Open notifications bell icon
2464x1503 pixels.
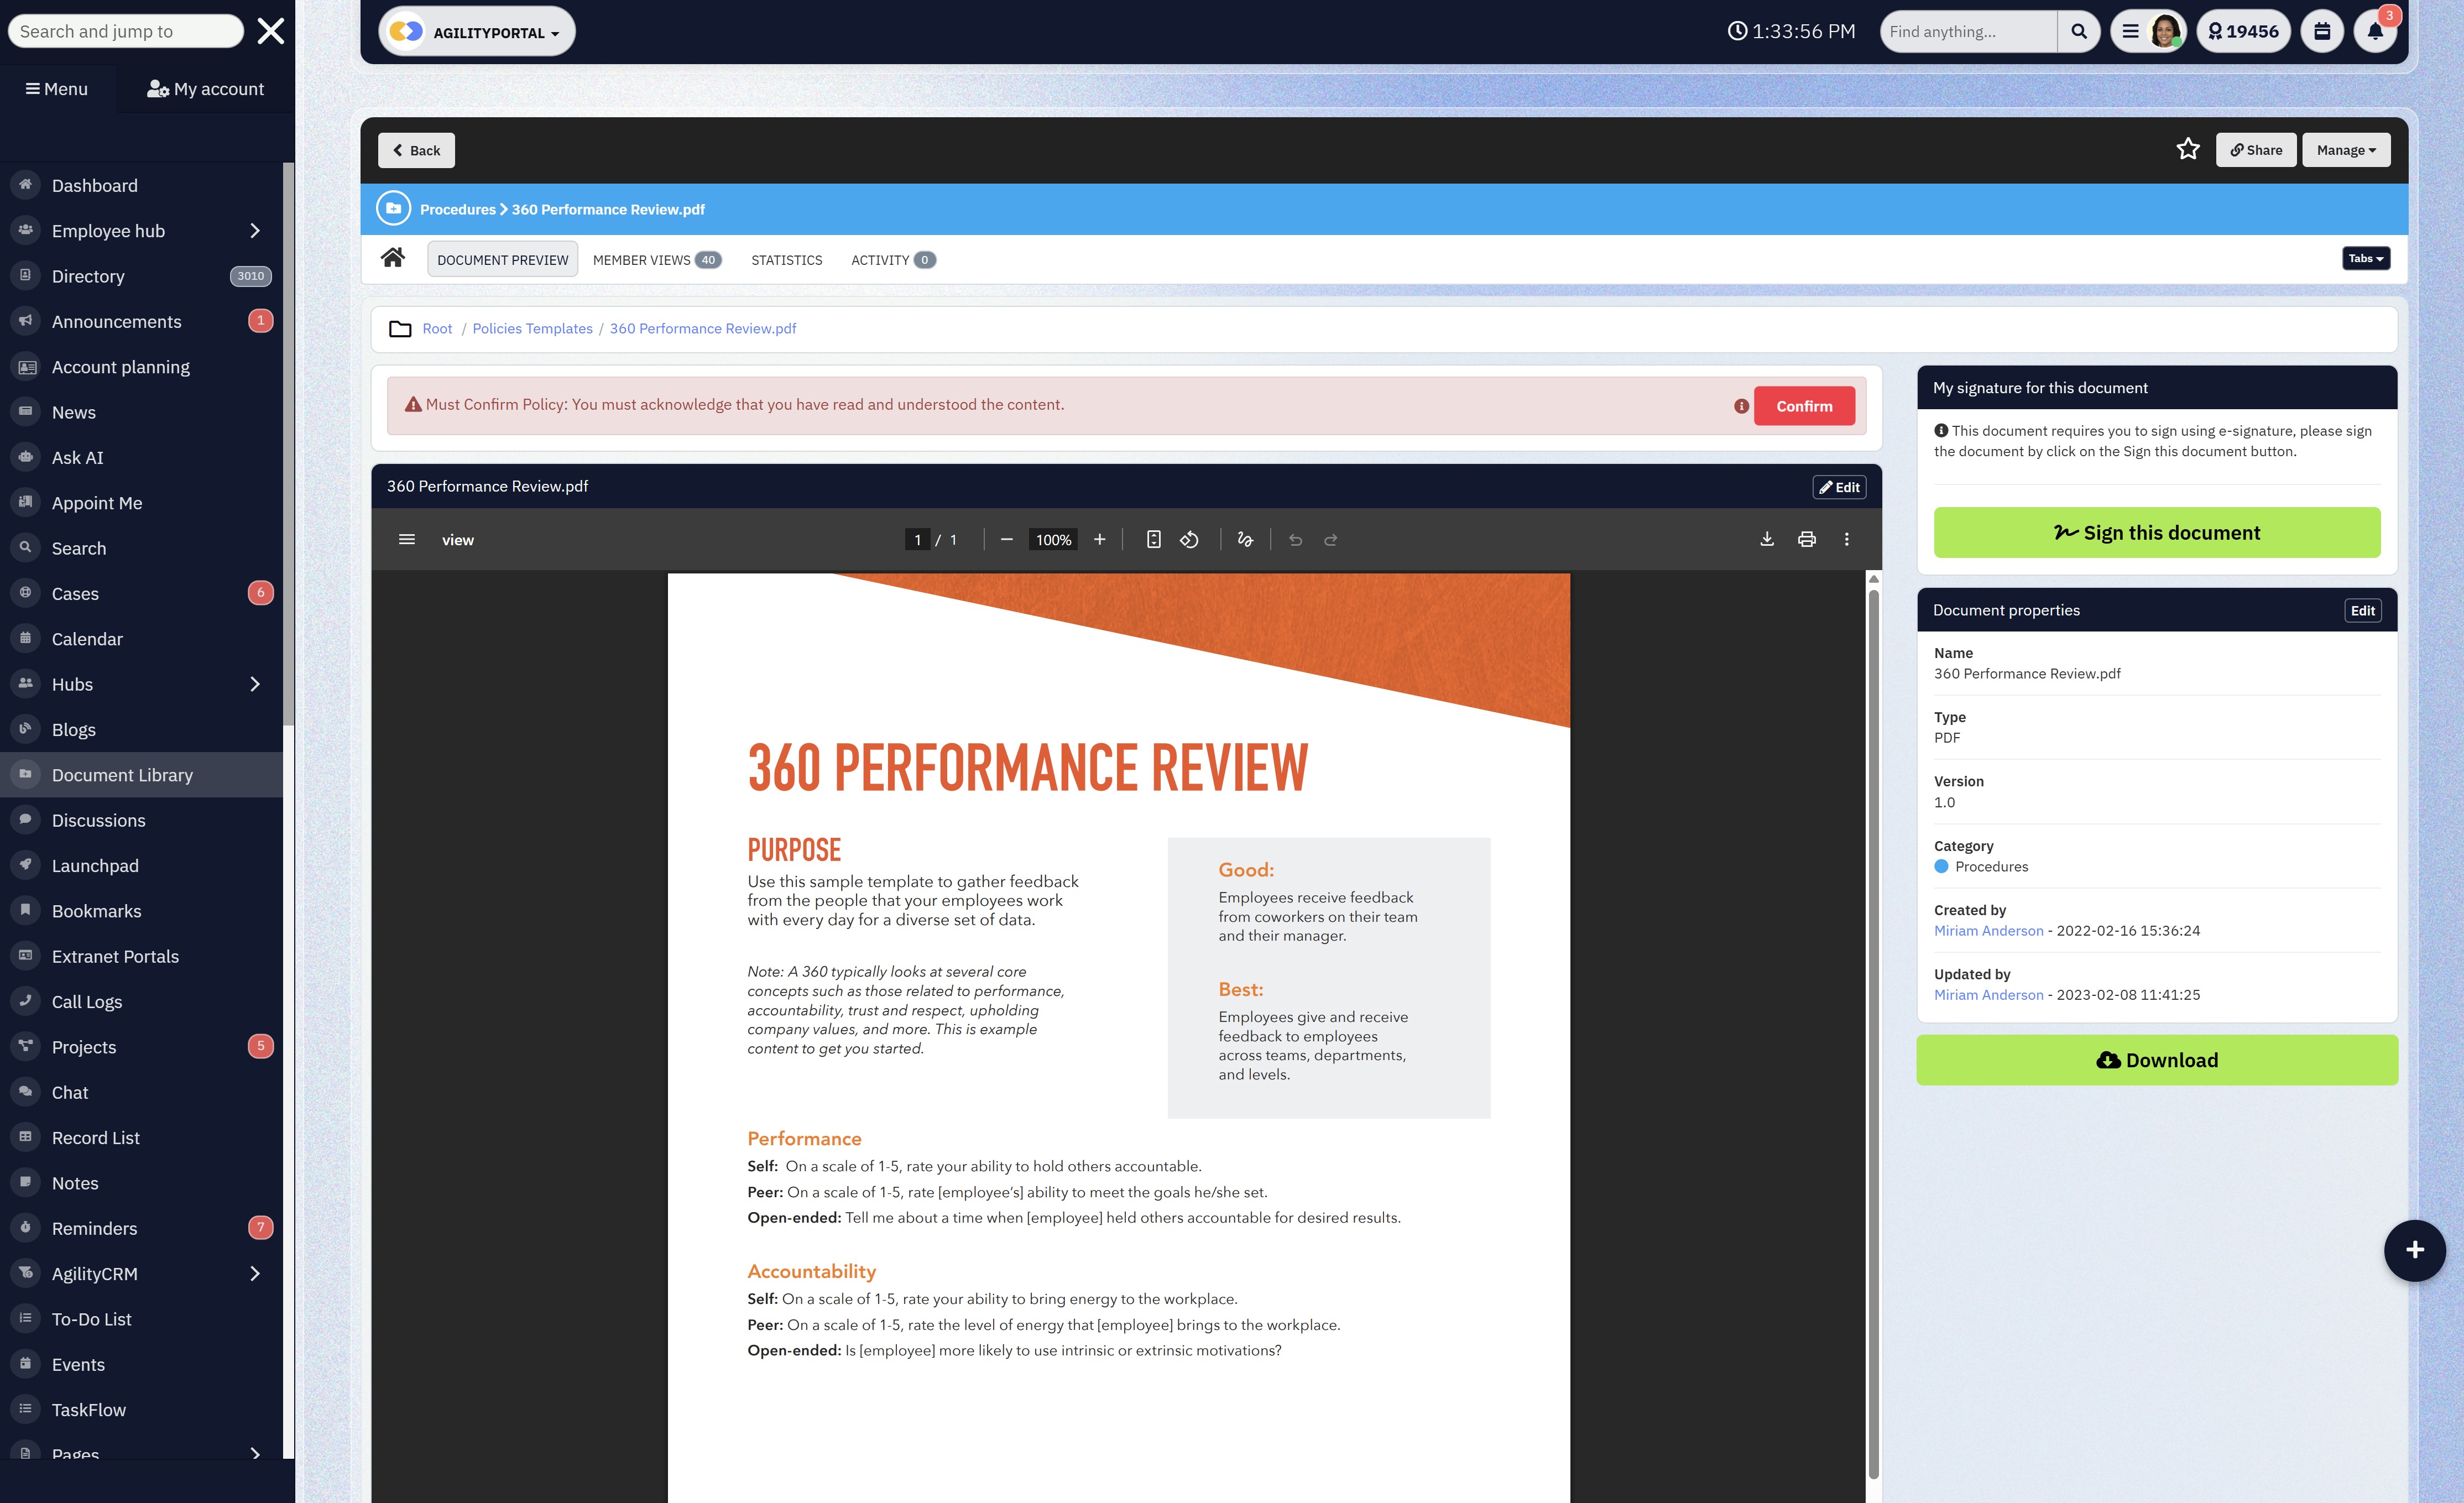2374,32
